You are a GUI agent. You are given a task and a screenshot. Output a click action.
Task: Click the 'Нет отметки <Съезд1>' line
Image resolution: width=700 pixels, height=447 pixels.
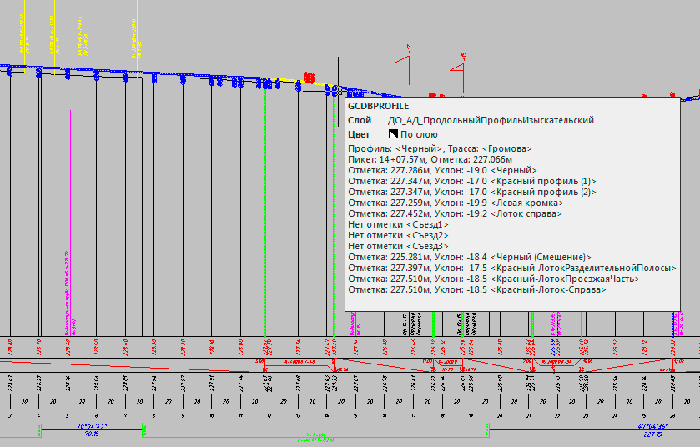coord(398,224)
